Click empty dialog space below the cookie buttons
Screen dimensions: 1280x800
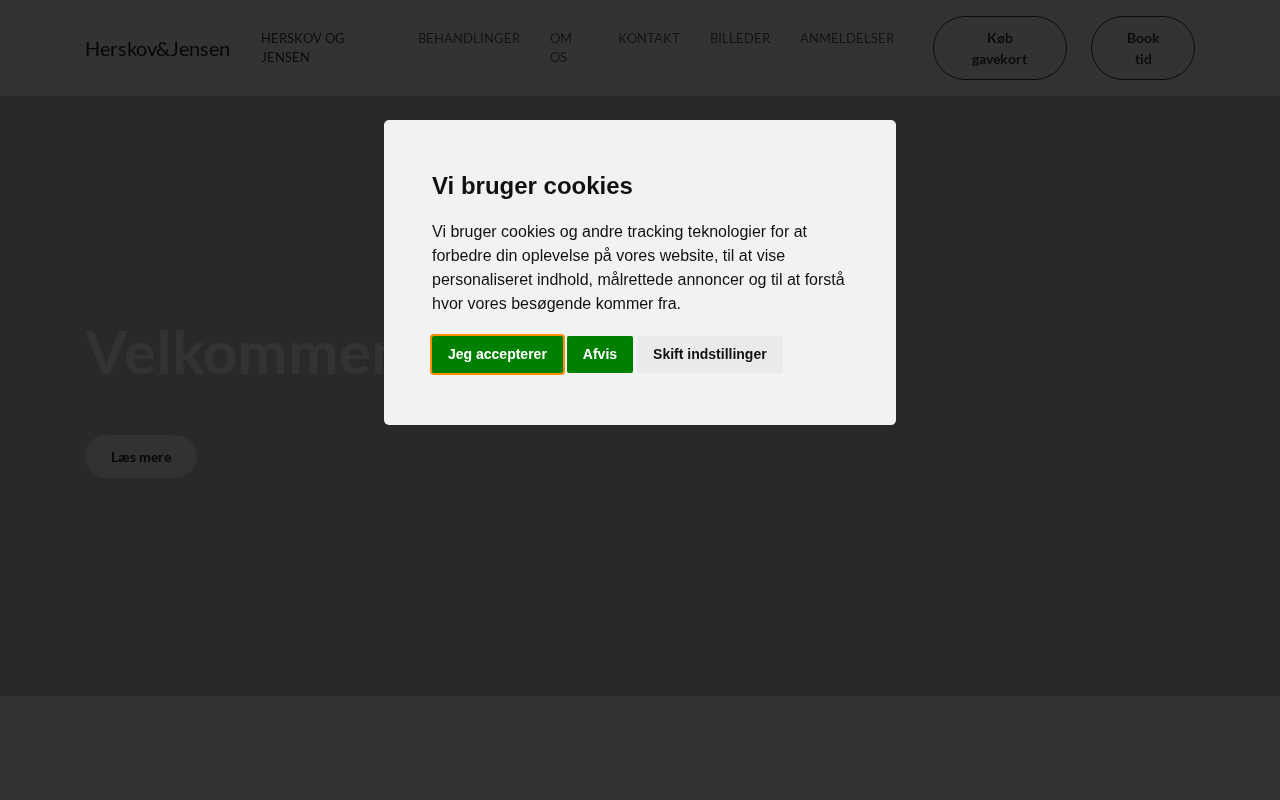click(x=640, y=399)
